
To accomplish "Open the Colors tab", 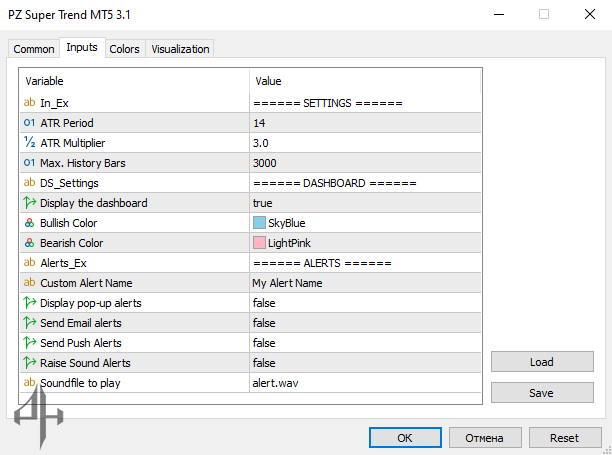I will point(125,49).
